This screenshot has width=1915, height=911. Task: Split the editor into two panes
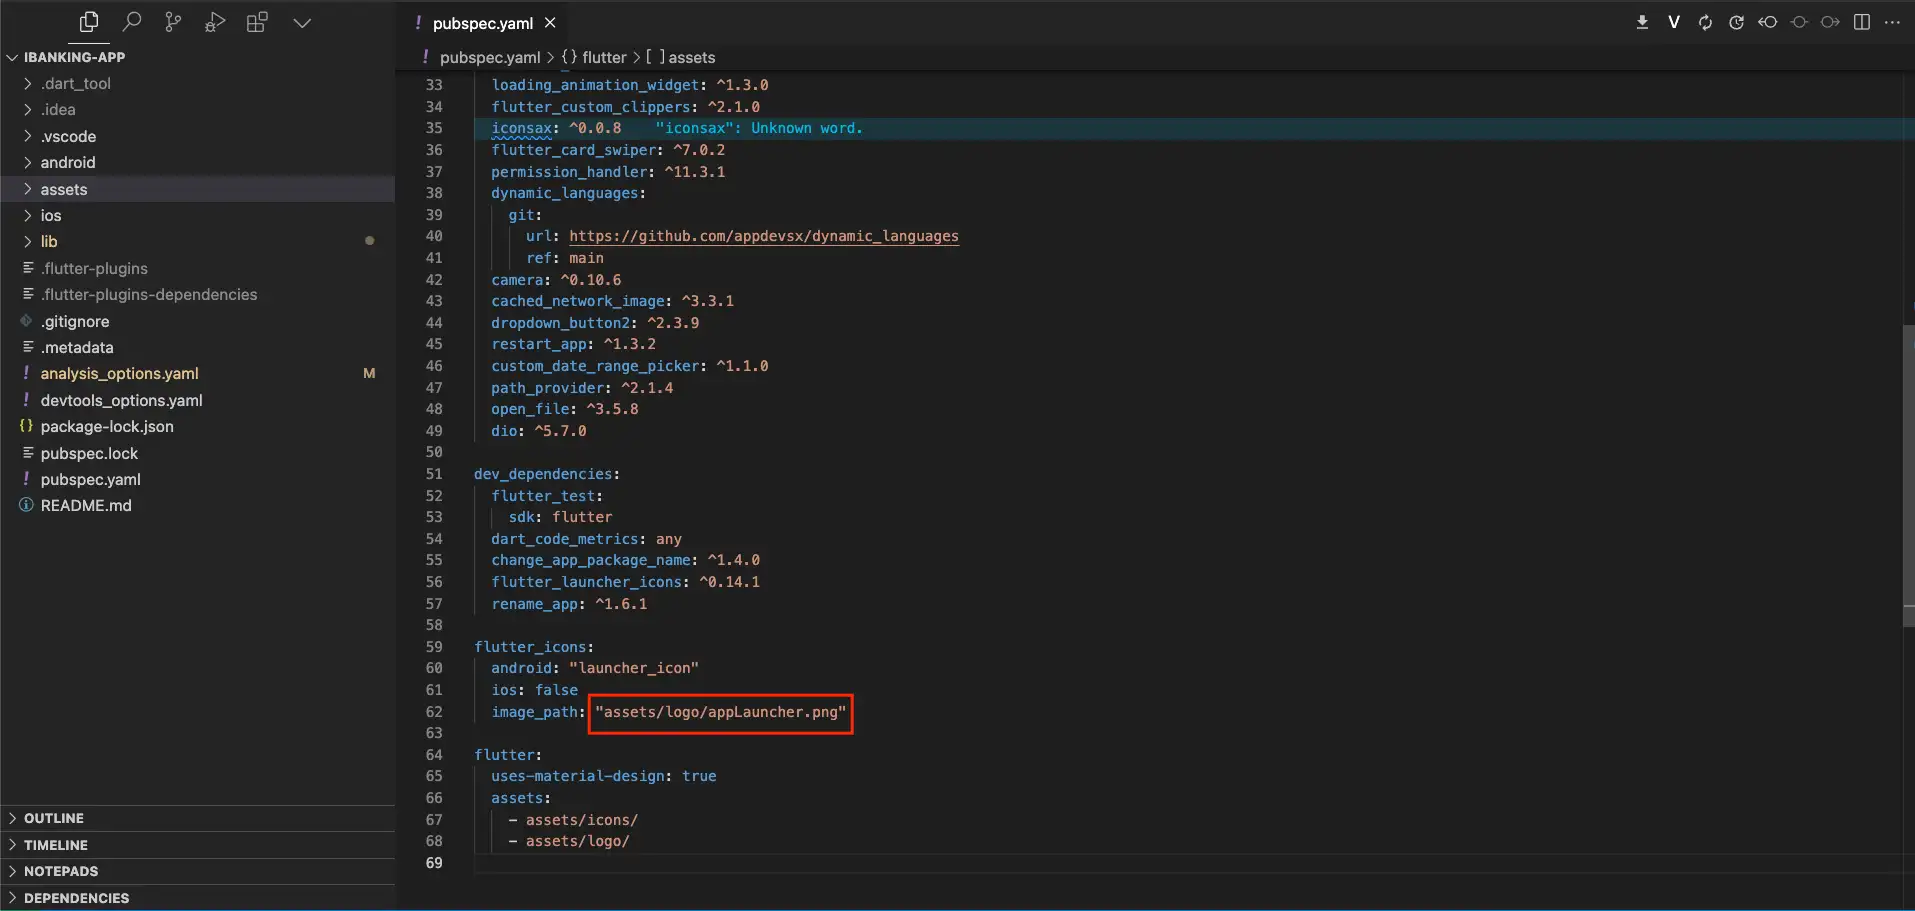(1862, 21)
